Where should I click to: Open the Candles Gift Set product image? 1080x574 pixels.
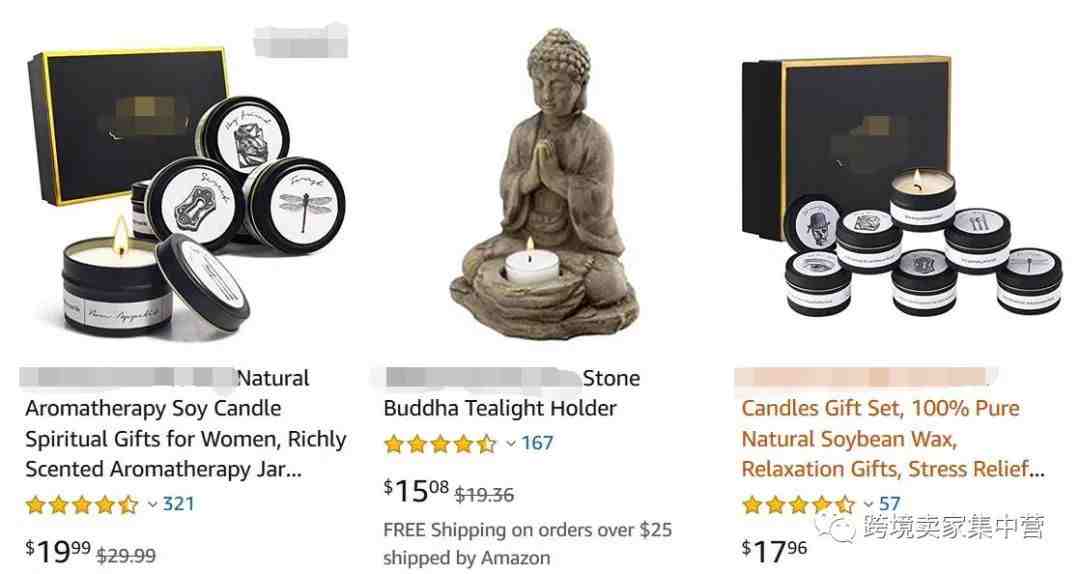[902, 186]
